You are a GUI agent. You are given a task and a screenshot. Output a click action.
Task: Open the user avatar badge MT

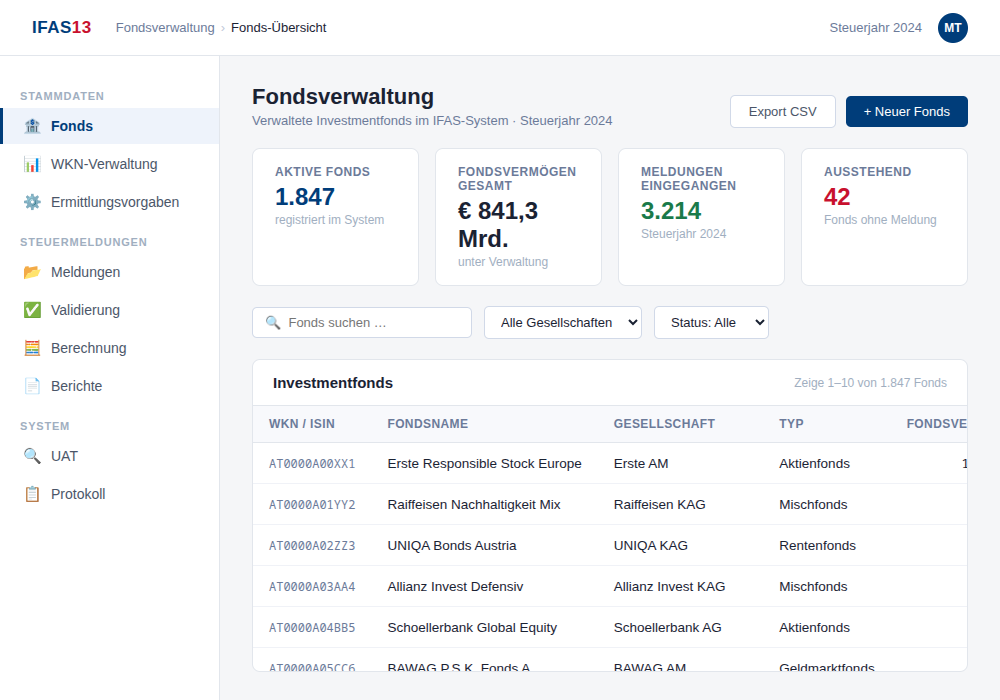point(952,28)
